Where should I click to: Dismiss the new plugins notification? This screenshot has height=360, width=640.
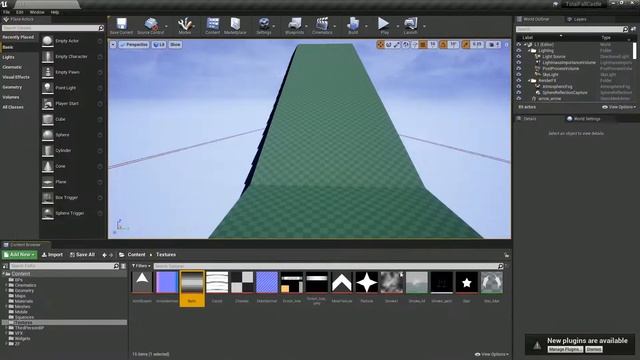(x=594, y=349)
